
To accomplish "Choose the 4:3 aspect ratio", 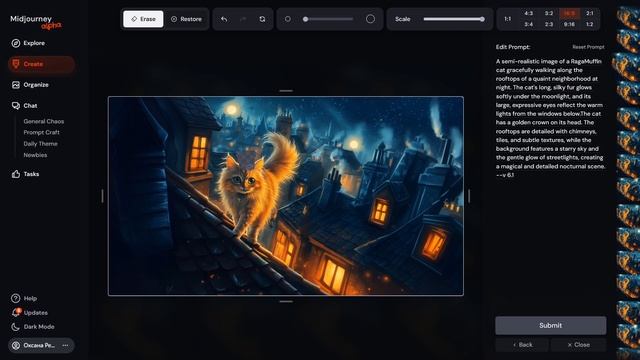I will pos(529,13).
